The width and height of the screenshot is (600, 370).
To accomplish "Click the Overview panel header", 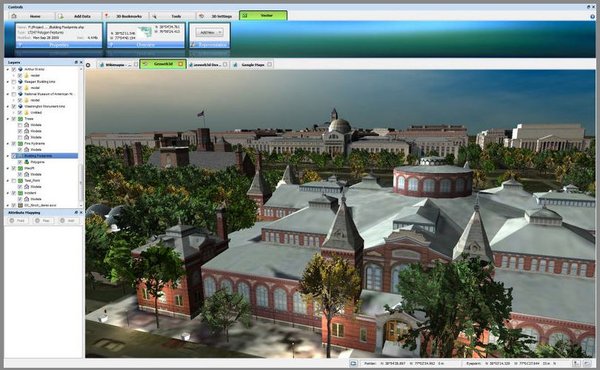I will [x=146, y=45].
